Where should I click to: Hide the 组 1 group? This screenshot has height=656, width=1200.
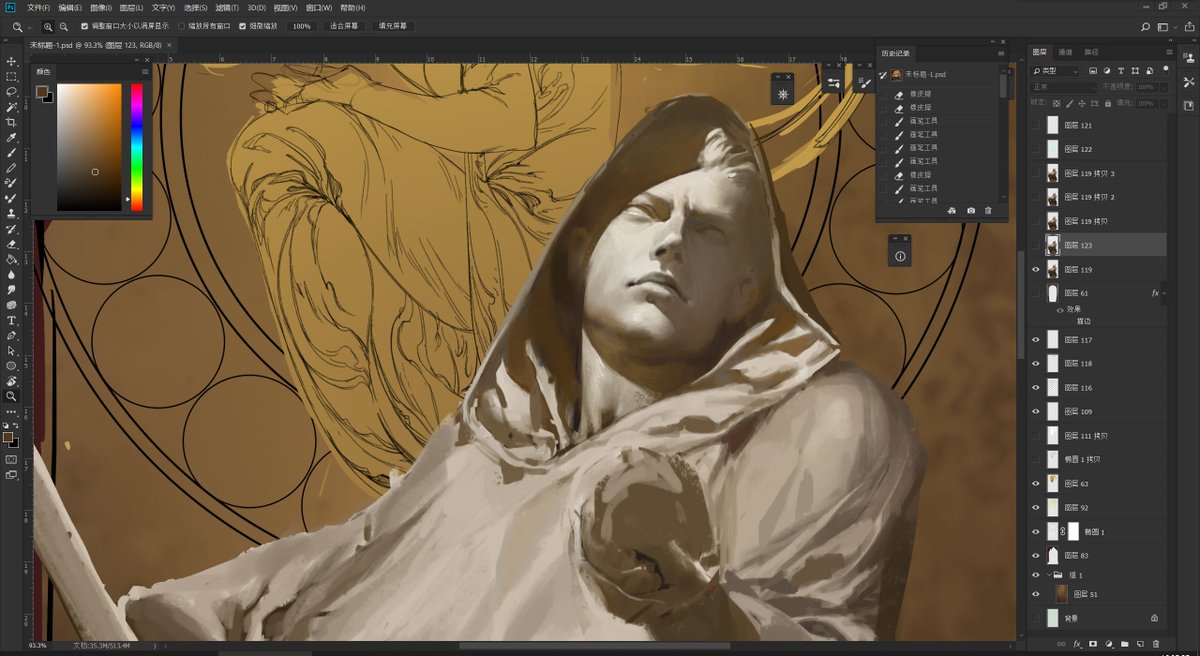coord(1036,575)
